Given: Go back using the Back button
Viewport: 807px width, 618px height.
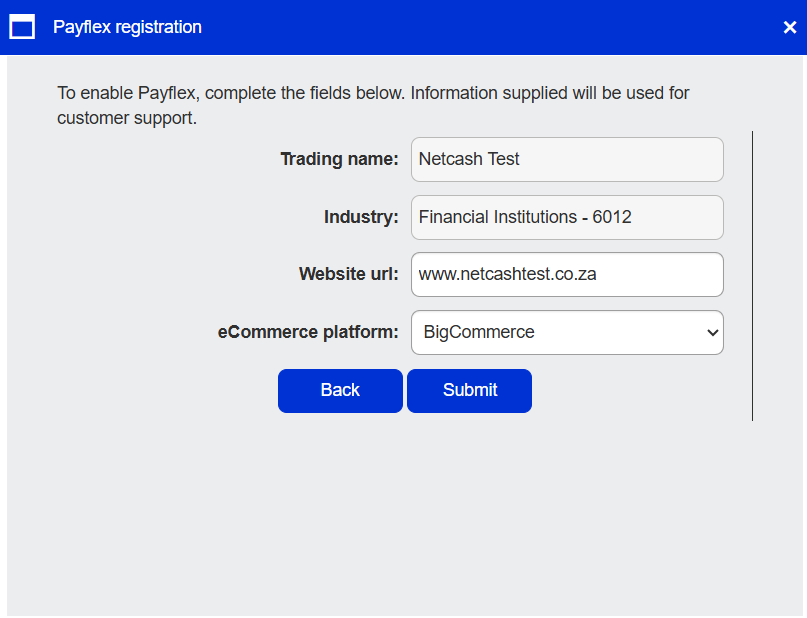Looking at the screenshot, I should coord(340,390).
